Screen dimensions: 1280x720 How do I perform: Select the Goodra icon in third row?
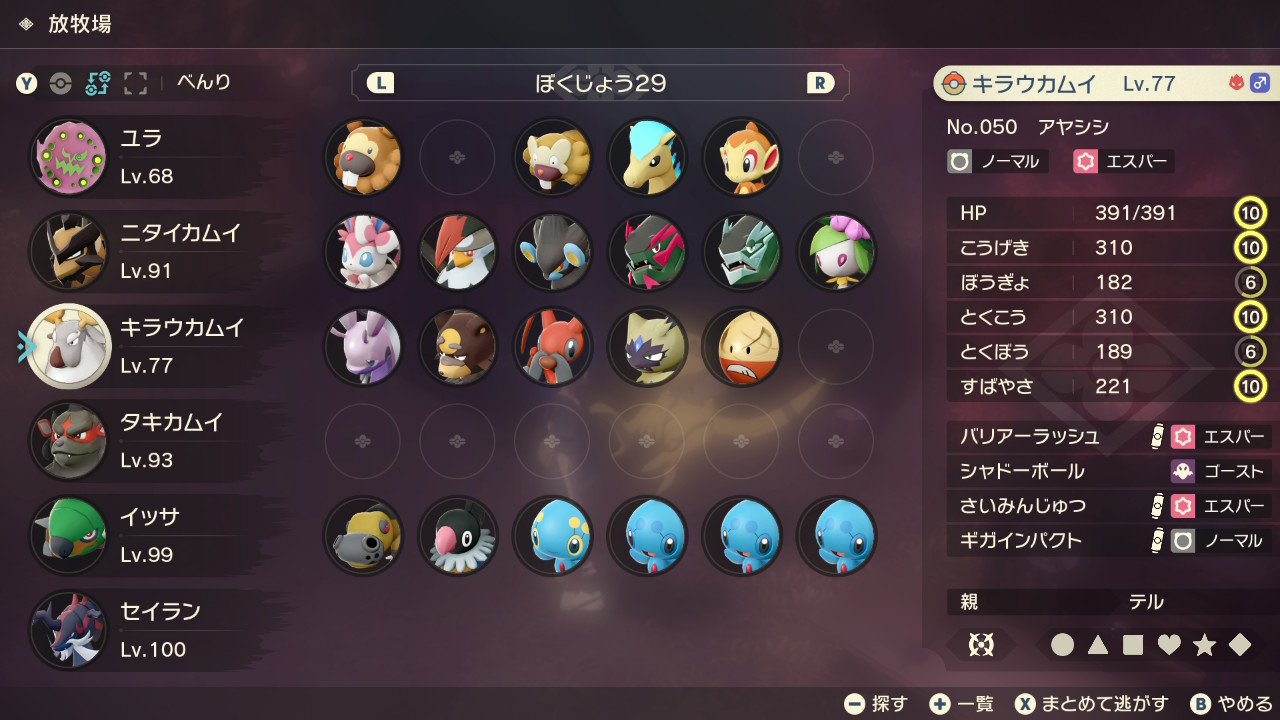point(363,346)
